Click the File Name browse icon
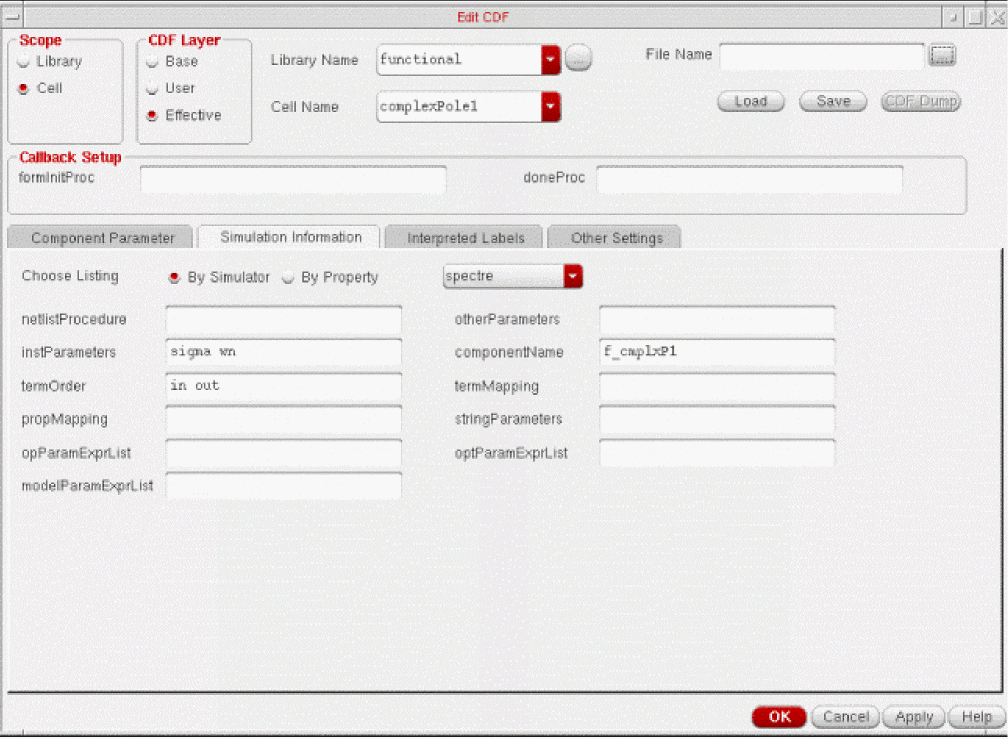The image size is (1008, 739). 942,56
